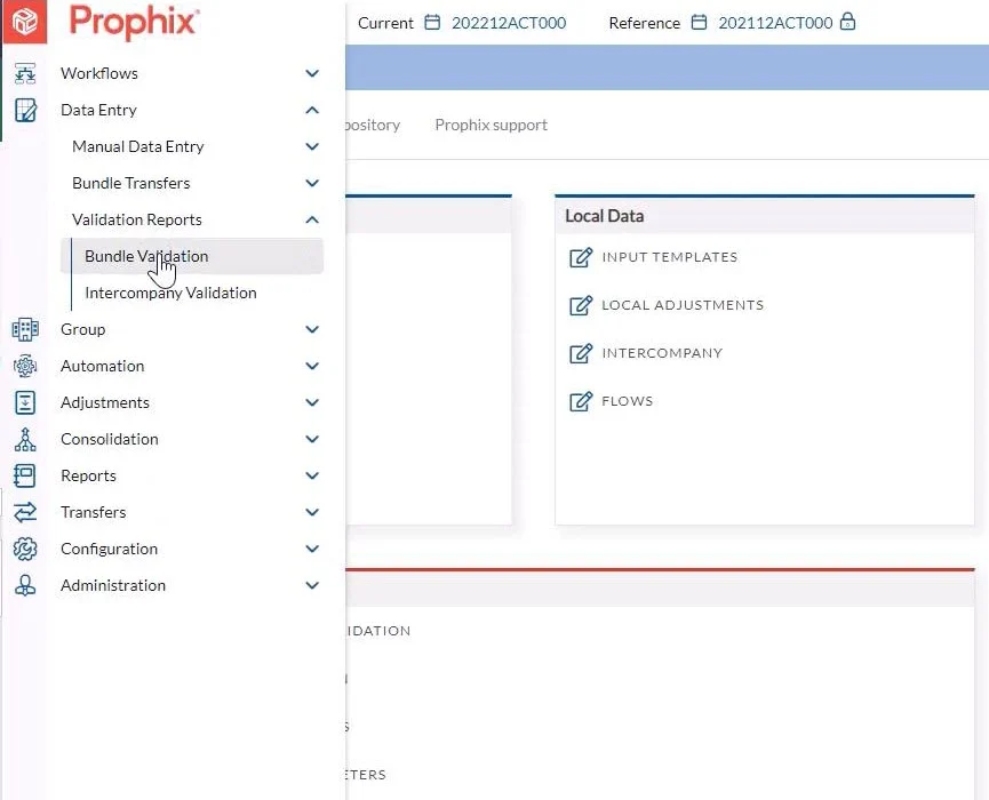This screenshot has height=800, width=989.
Task: Open Bundle Validation menu item
Action: point(192,256)
